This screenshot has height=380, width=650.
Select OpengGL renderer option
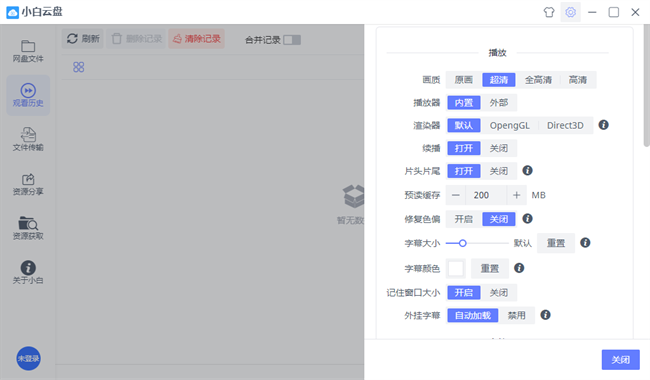pos(509,125)
